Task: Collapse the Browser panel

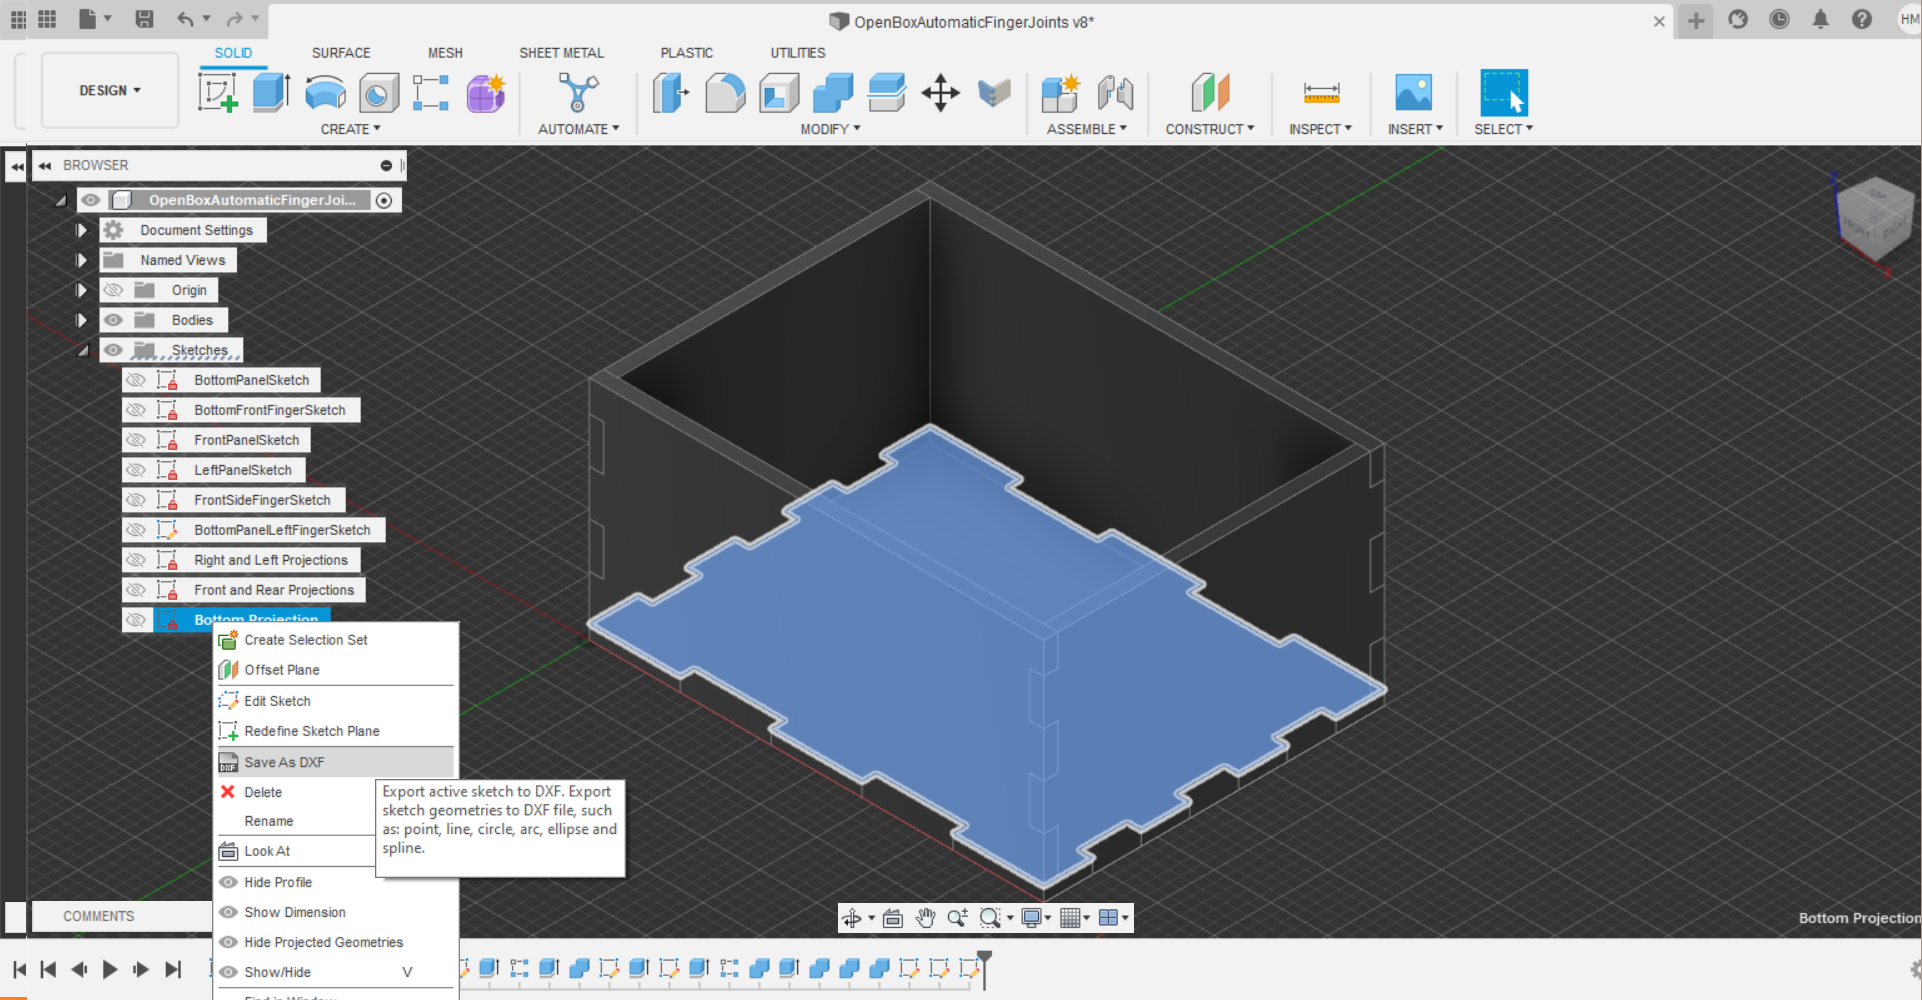Action: point(45,166)
